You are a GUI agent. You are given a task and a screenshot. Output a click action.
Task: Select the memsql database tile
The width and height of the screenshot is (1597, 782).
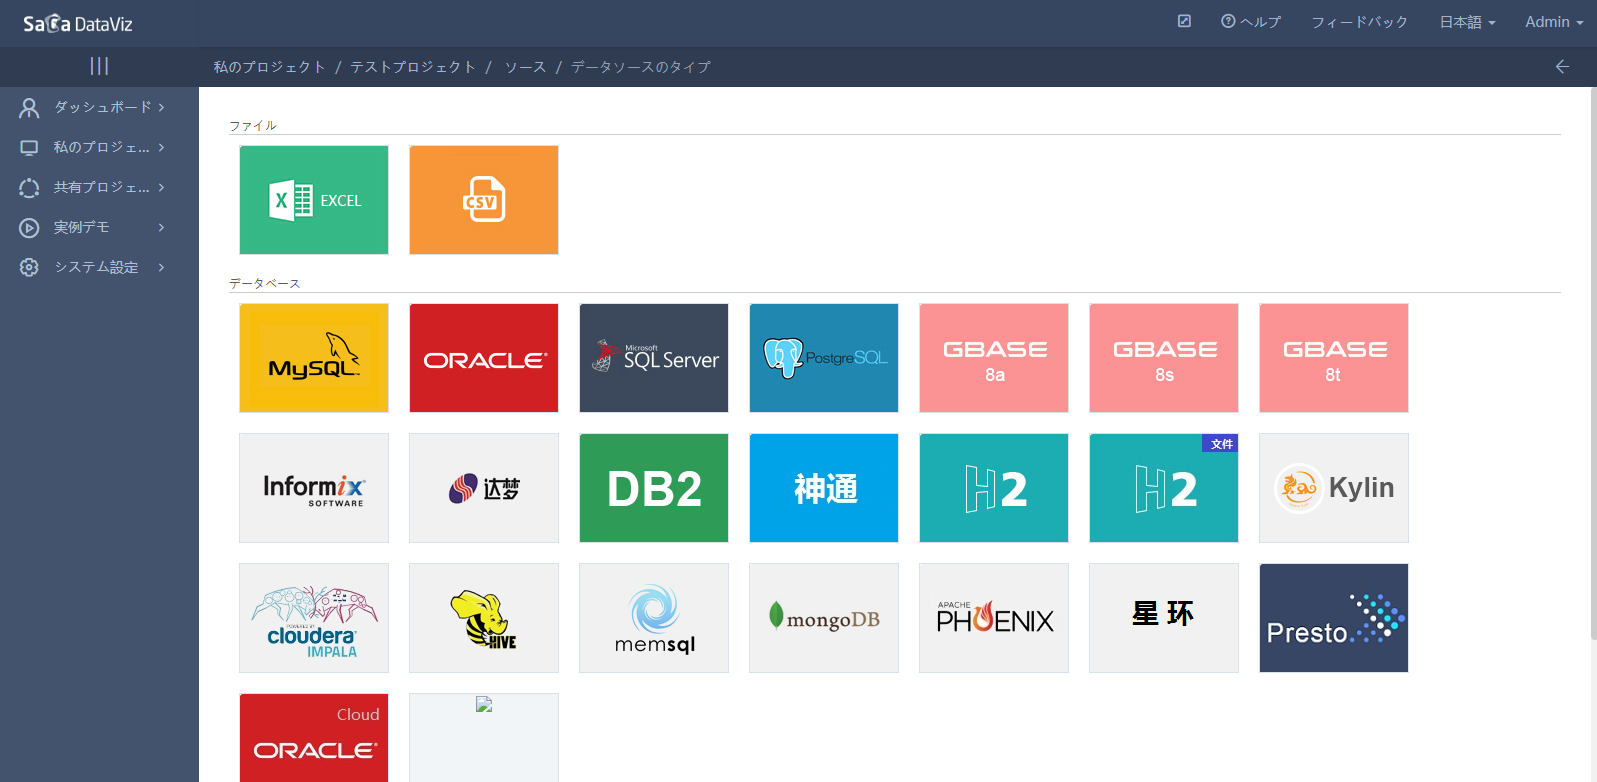[654, 618]
